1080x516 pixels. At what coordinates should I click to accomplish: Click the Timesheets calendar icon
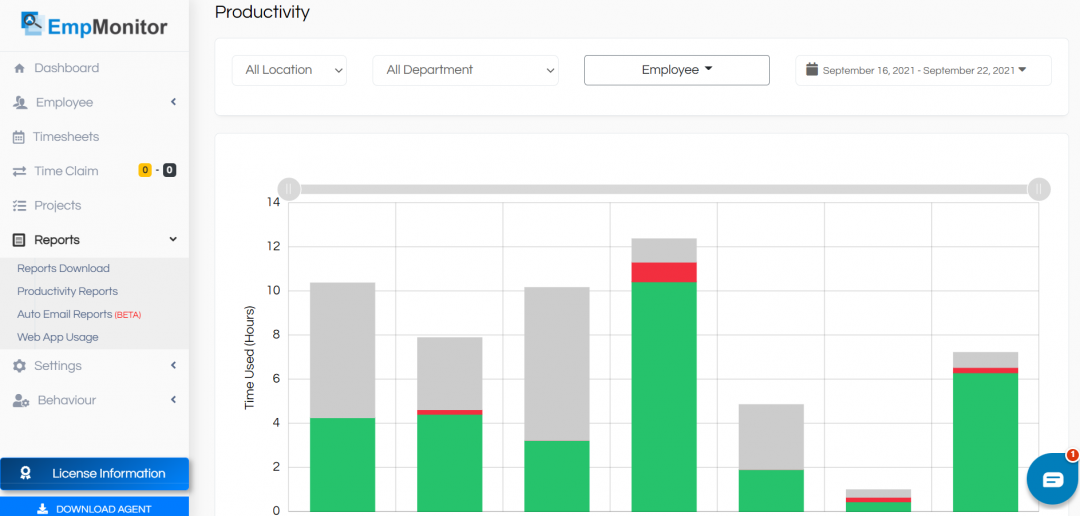19,137
